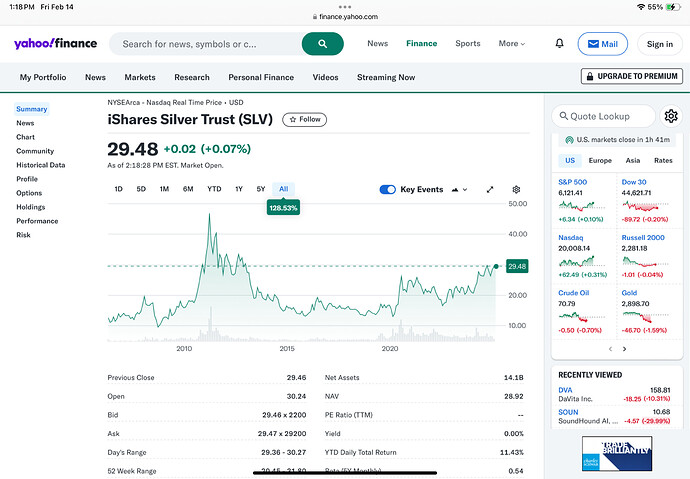Open the chart type dropdown
The width and height of the screenshot is (690, 479).
tap(459, 190)
